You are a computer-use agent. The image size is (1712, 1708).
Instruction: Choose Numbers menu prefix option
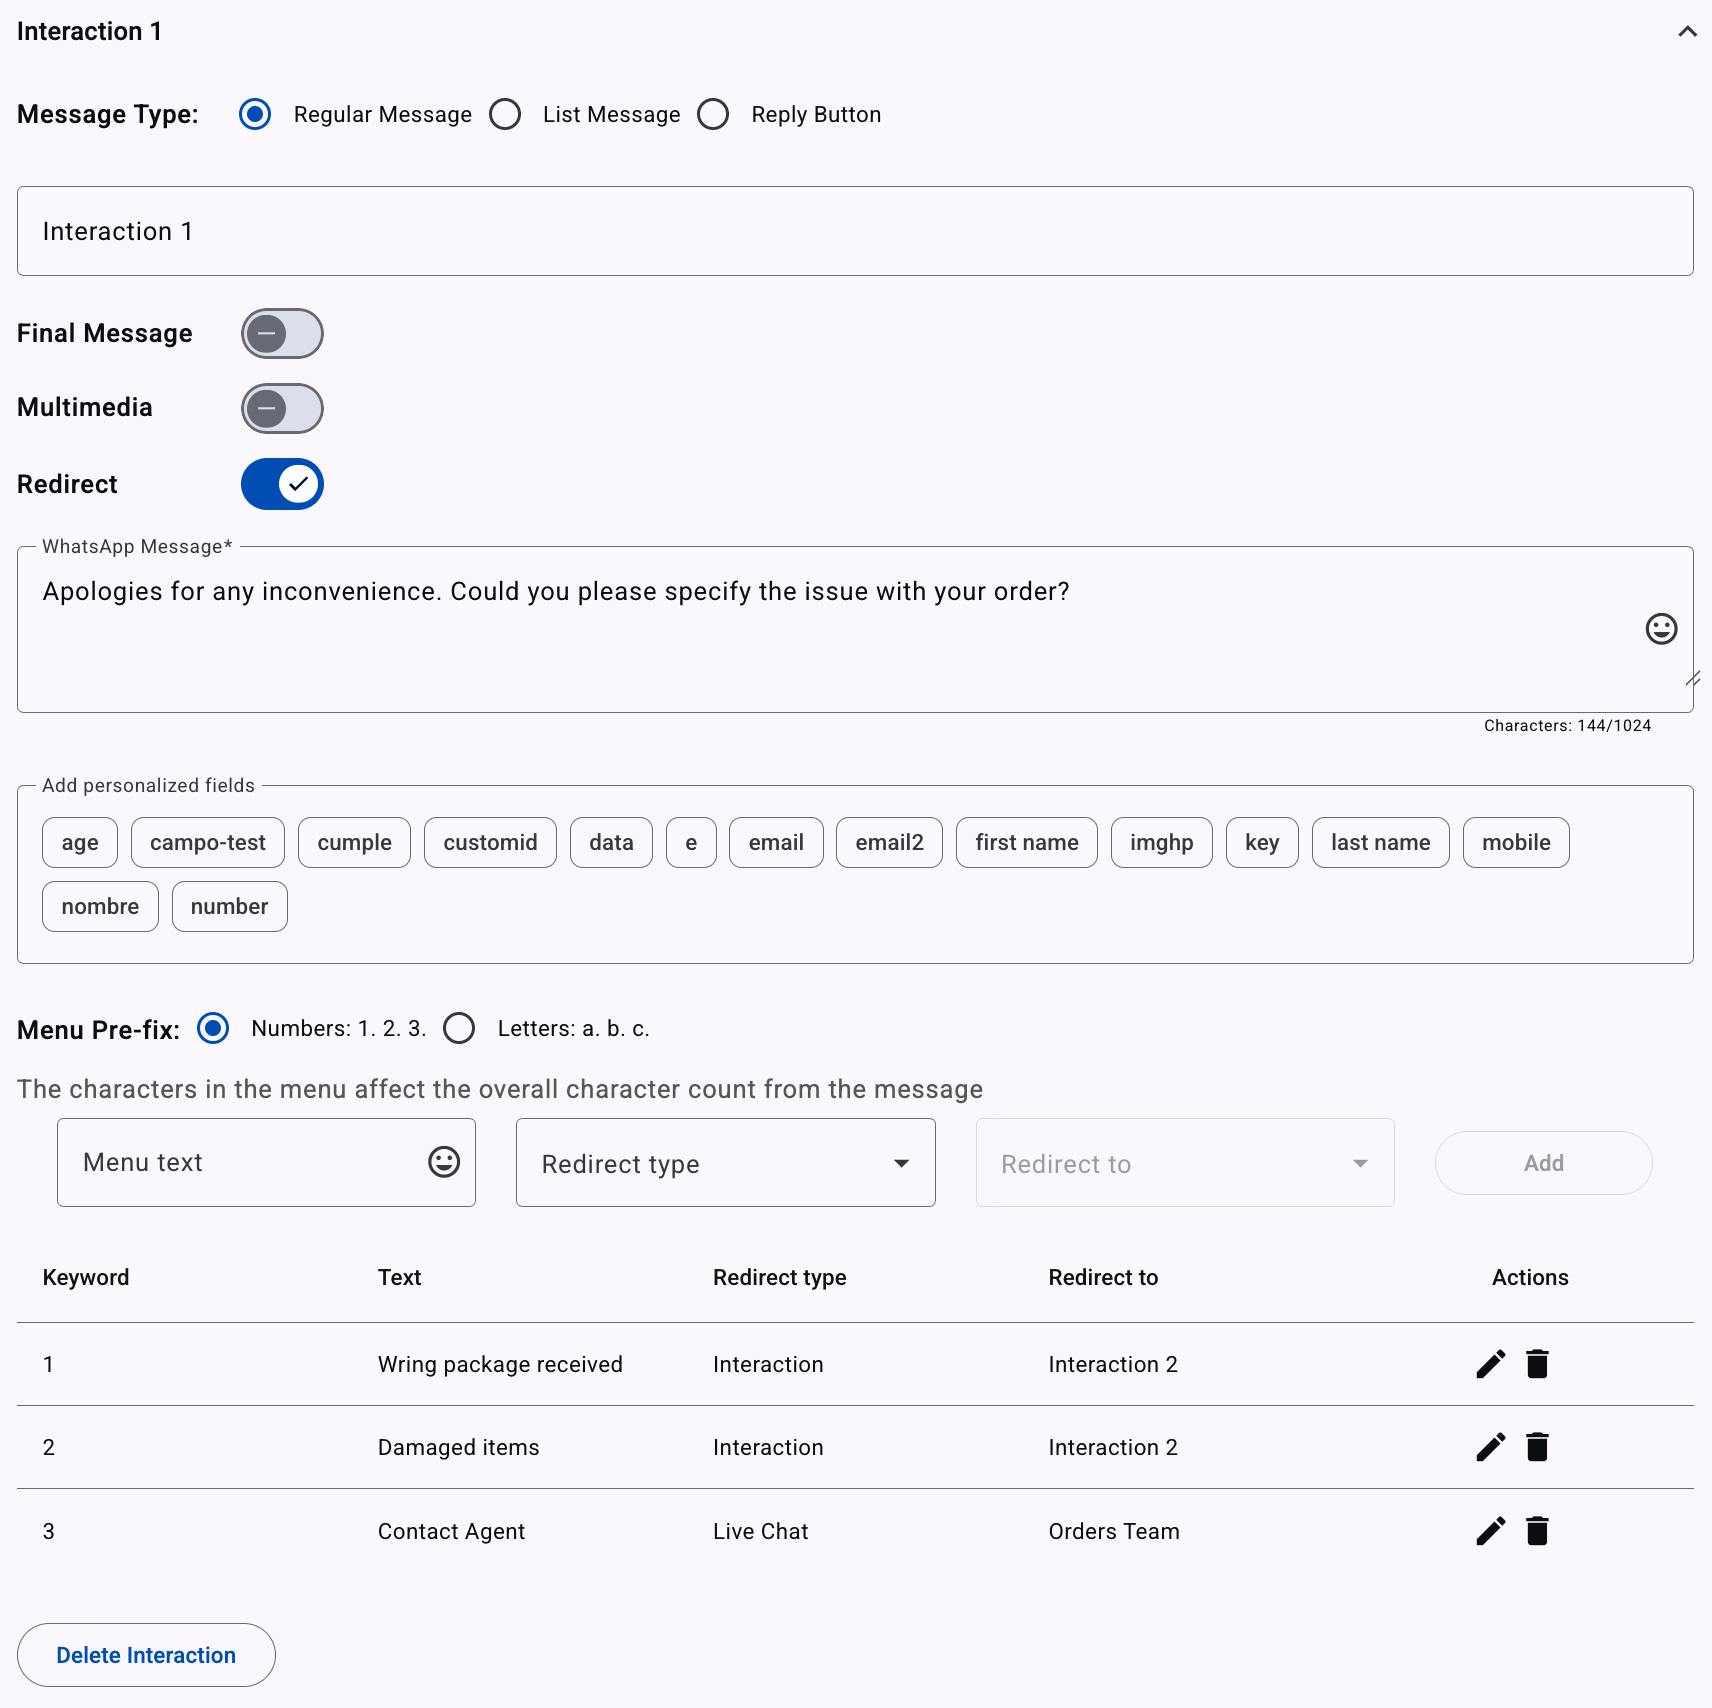click(213, 1028)
